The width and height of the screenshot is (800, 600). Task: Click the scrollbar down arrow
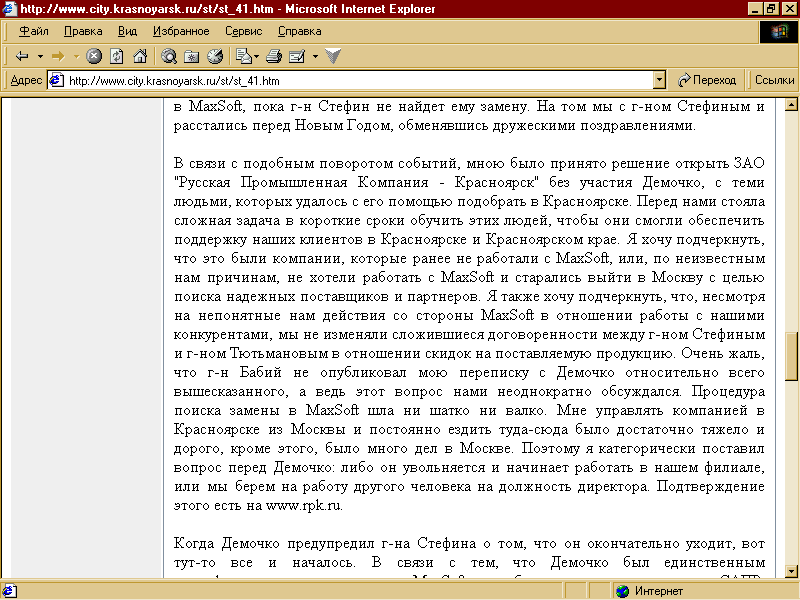[791, 571]
